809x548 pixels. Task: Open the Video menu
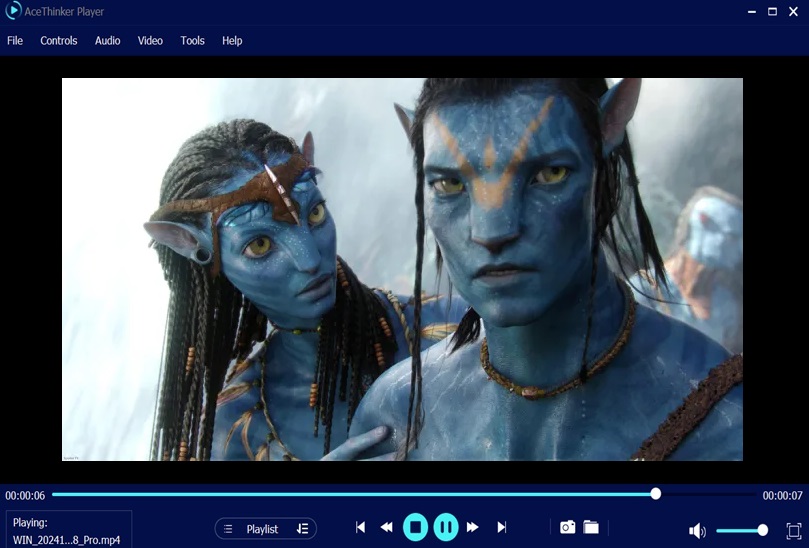150,41
